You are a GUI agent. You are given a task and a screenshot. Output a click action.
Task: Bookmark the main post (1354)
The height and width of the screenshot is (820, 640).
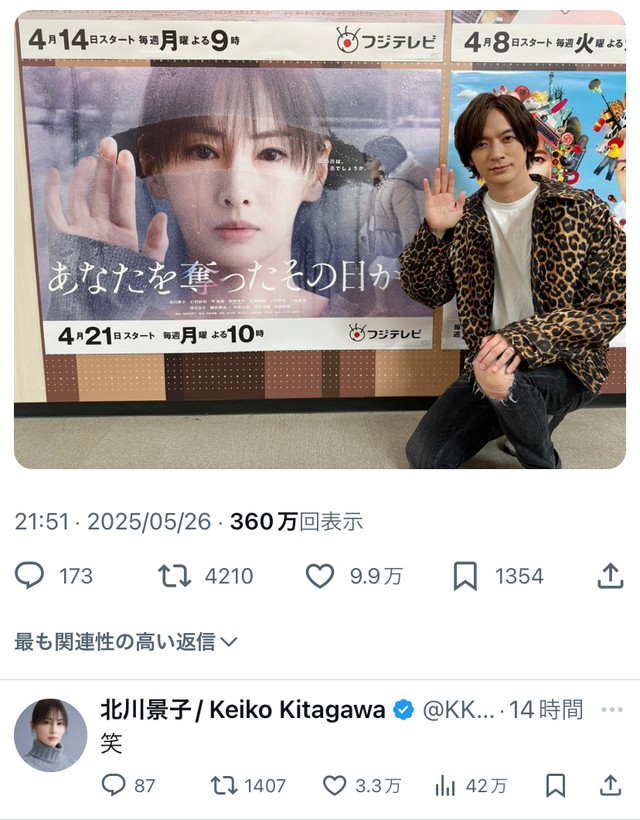click(498, 576)
